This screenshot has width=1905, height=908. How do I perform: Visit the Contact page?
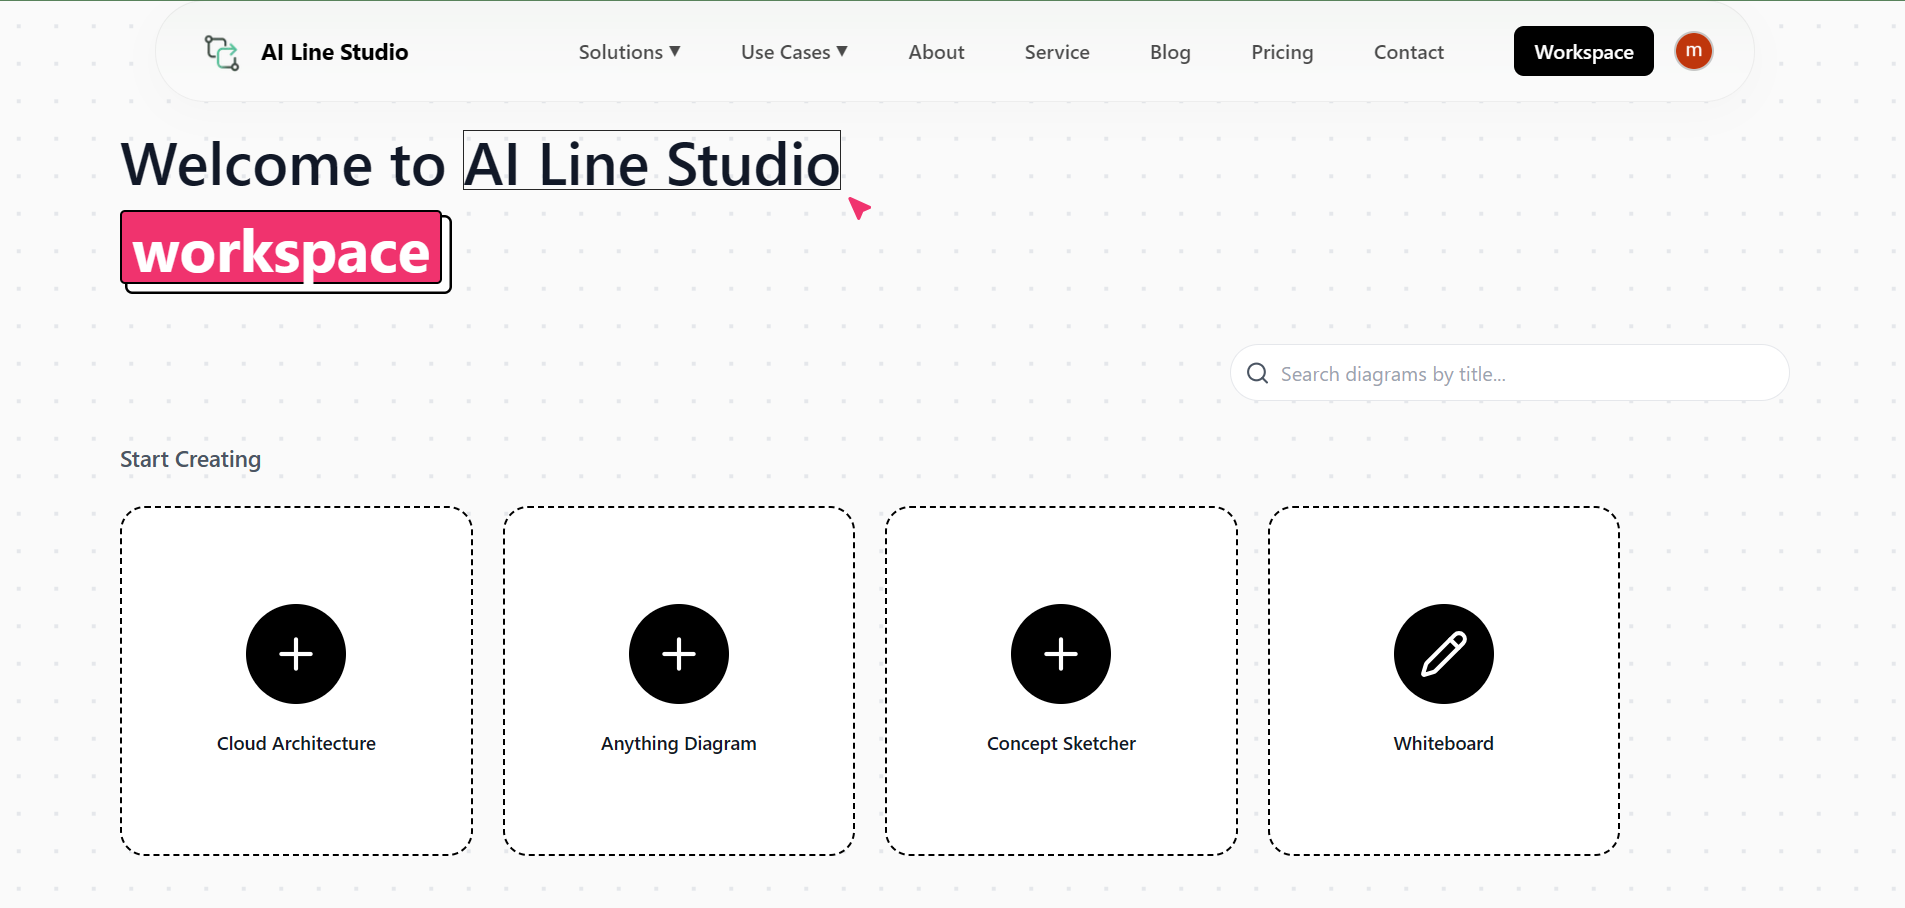click(x=1408, y=51)
